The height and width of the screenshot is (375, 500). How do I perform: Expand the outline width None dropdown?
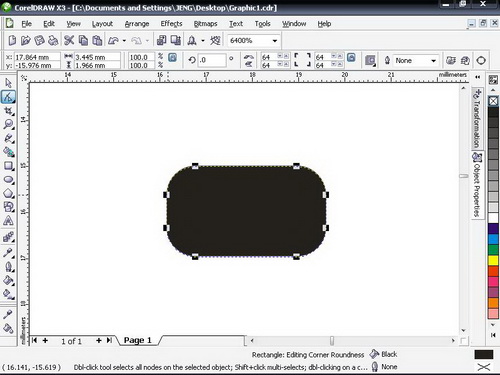(433, 61)
